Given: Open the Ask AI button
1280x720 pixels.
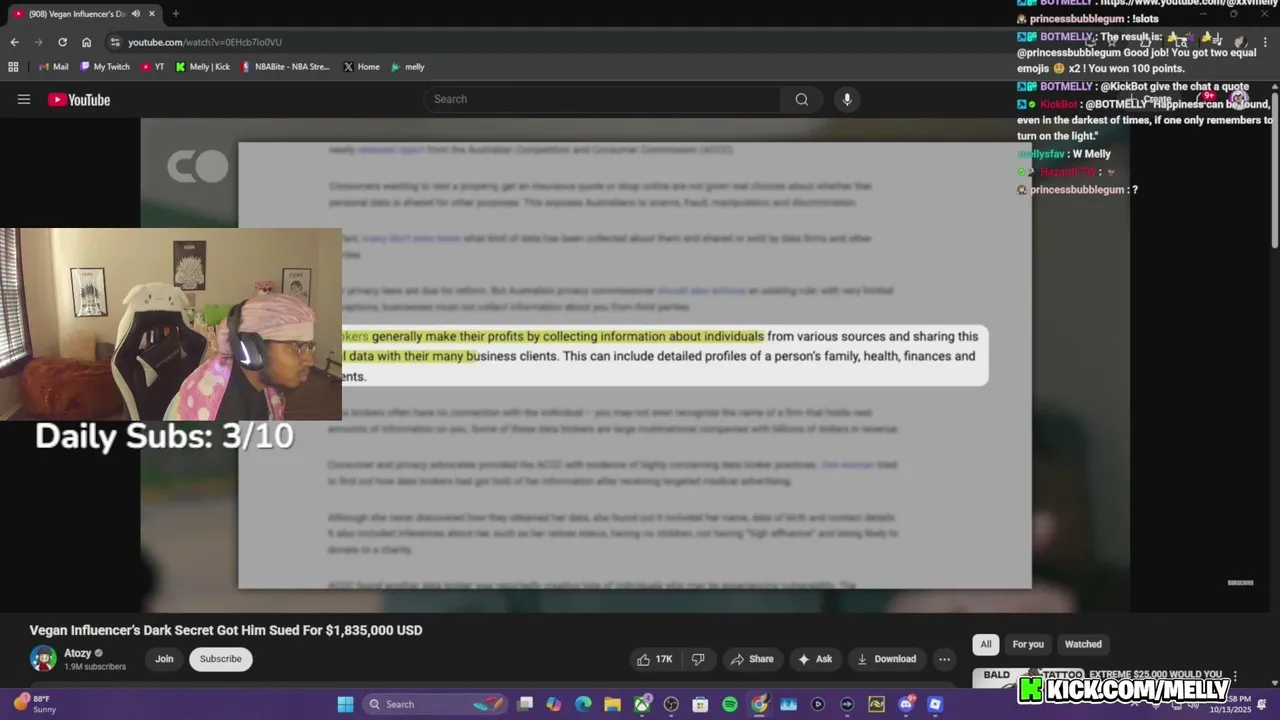Looking at the screenshot, I should click(815, 659).
